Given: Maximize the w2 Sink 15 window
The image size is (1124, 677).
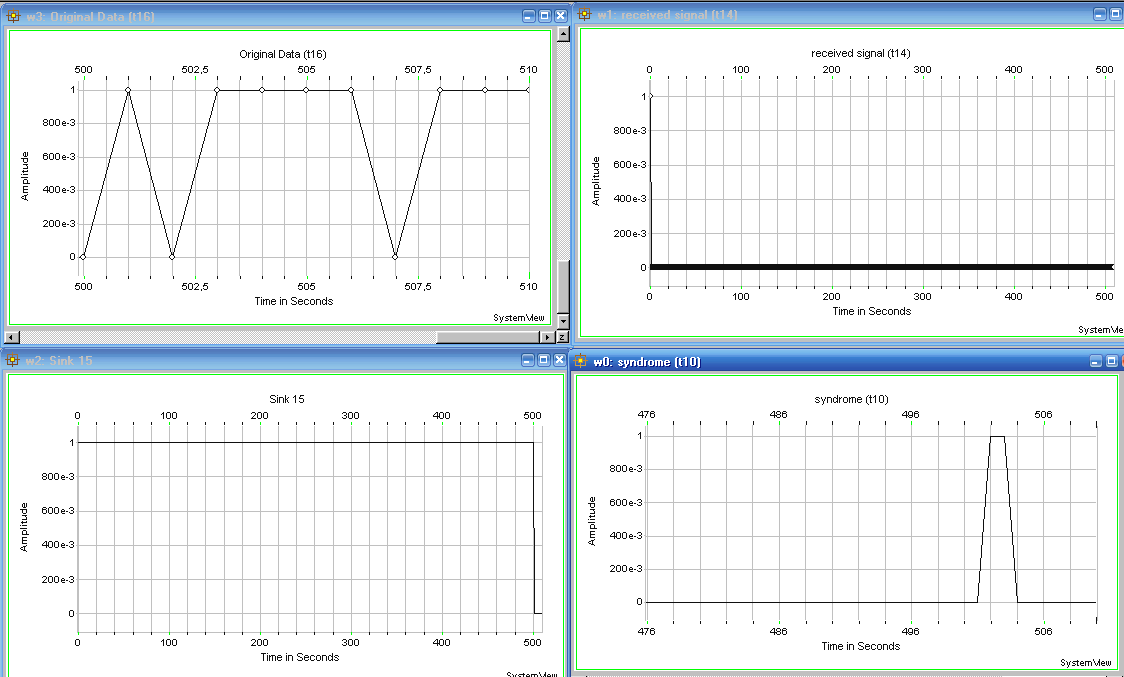Looking at the screenshot, I should pyautogui.click(x=544, y=360).
